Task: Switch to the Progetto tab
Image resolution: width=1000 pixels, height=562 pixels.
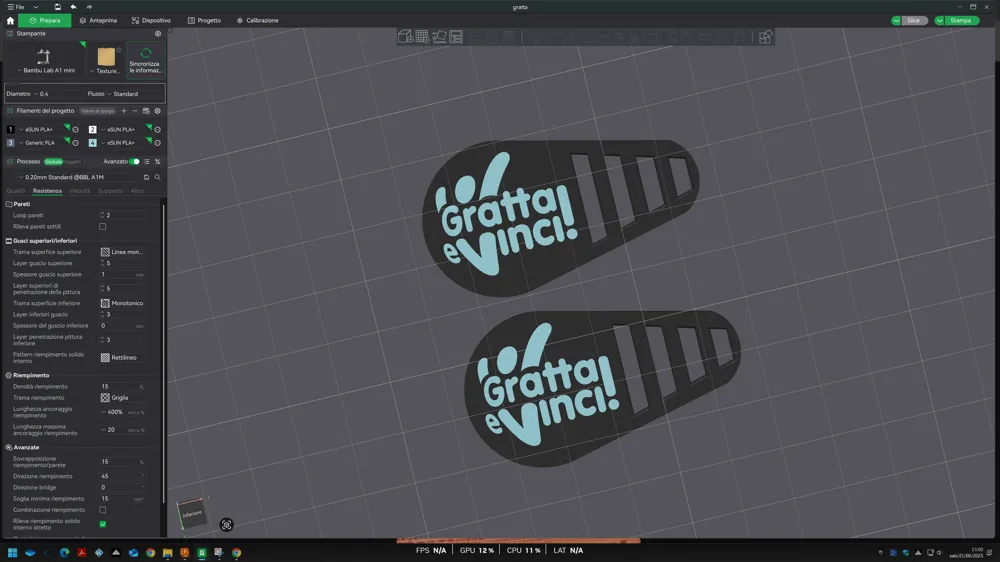Action: 204,20
